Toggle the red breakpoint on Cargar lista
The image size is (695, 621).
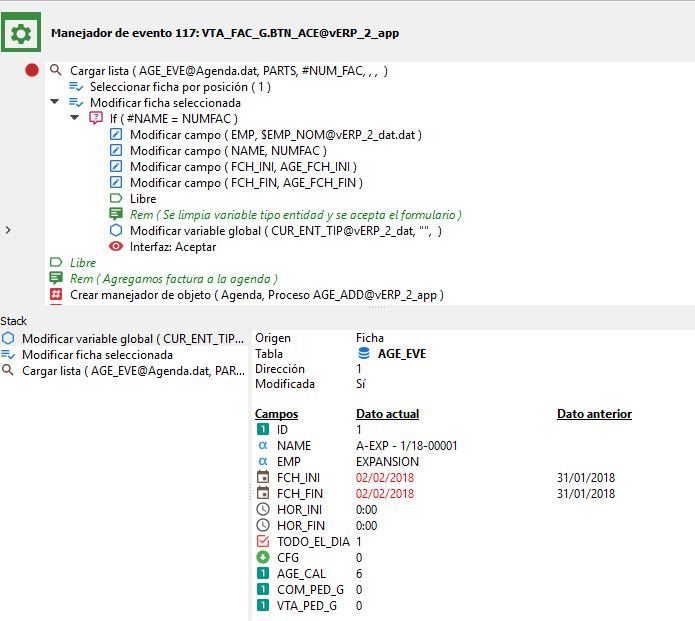(31, 71)
